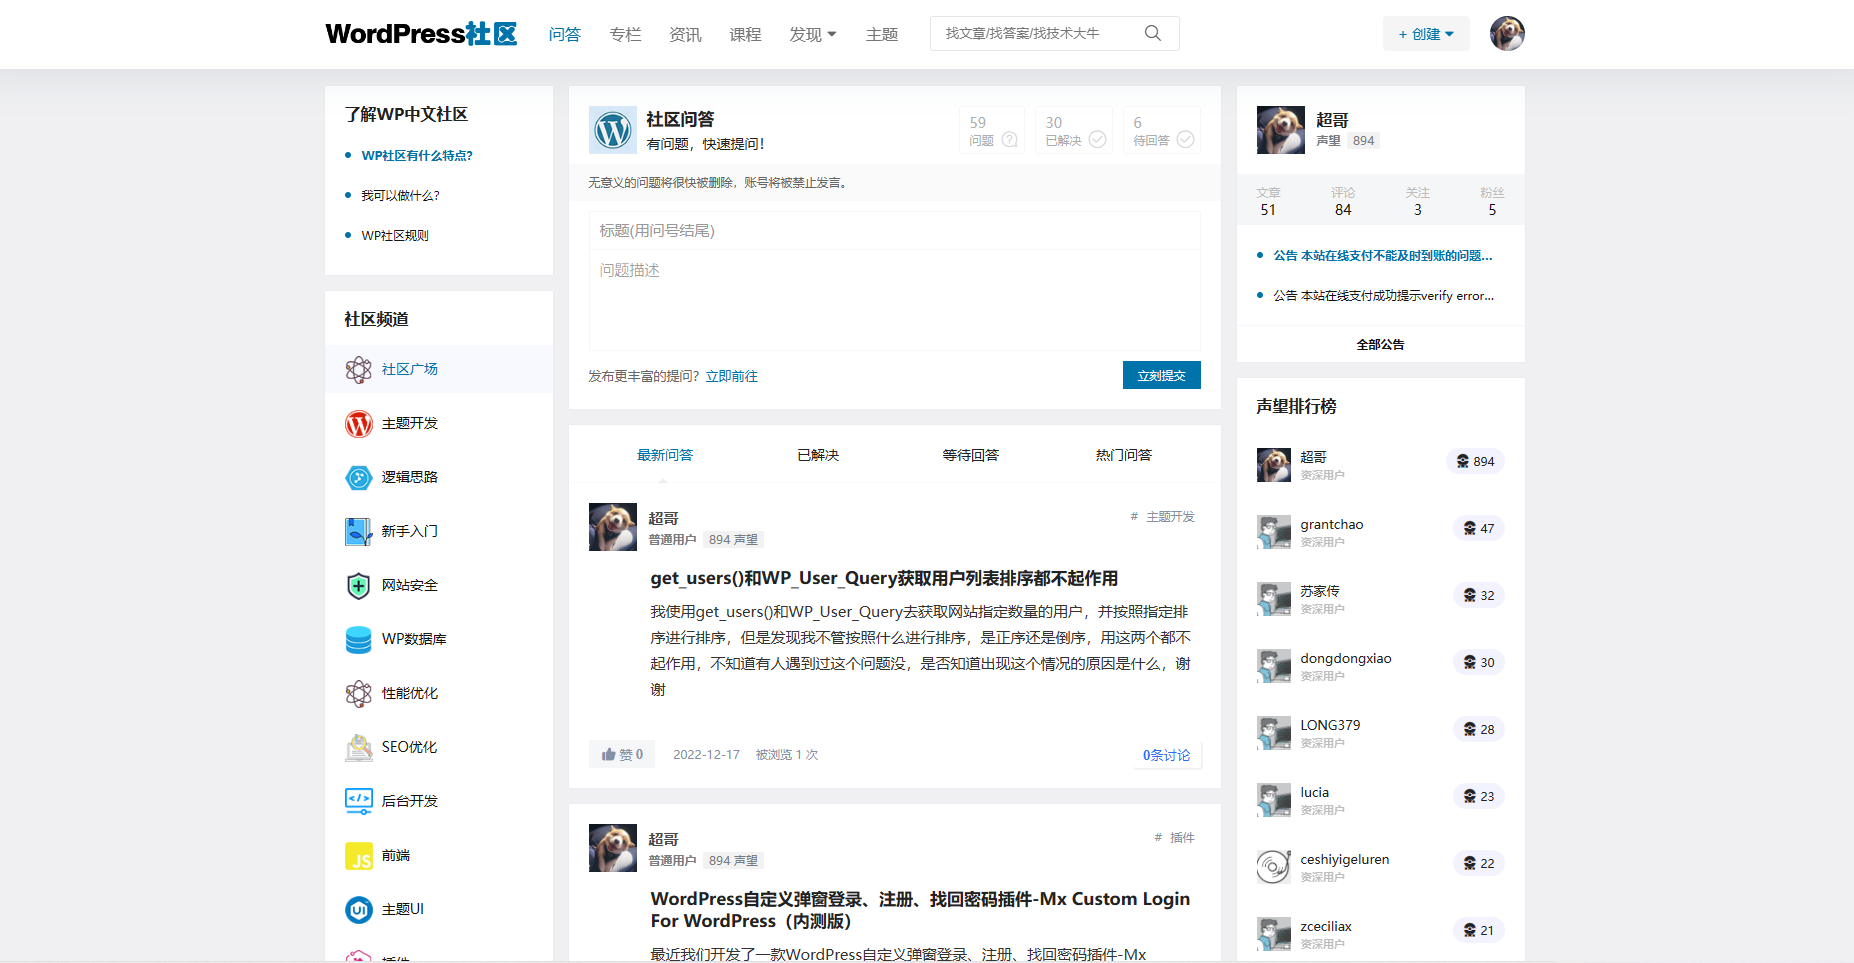Open the 前端 JS icon
This screenshot has height=963, width=1854.
[358, 856]
